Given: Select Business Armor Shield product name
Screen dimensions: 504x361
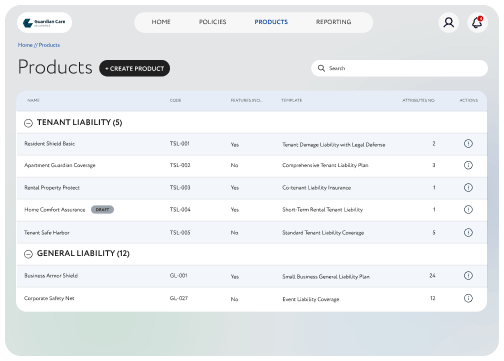Looking at the screenshot, I should point(51,276).
